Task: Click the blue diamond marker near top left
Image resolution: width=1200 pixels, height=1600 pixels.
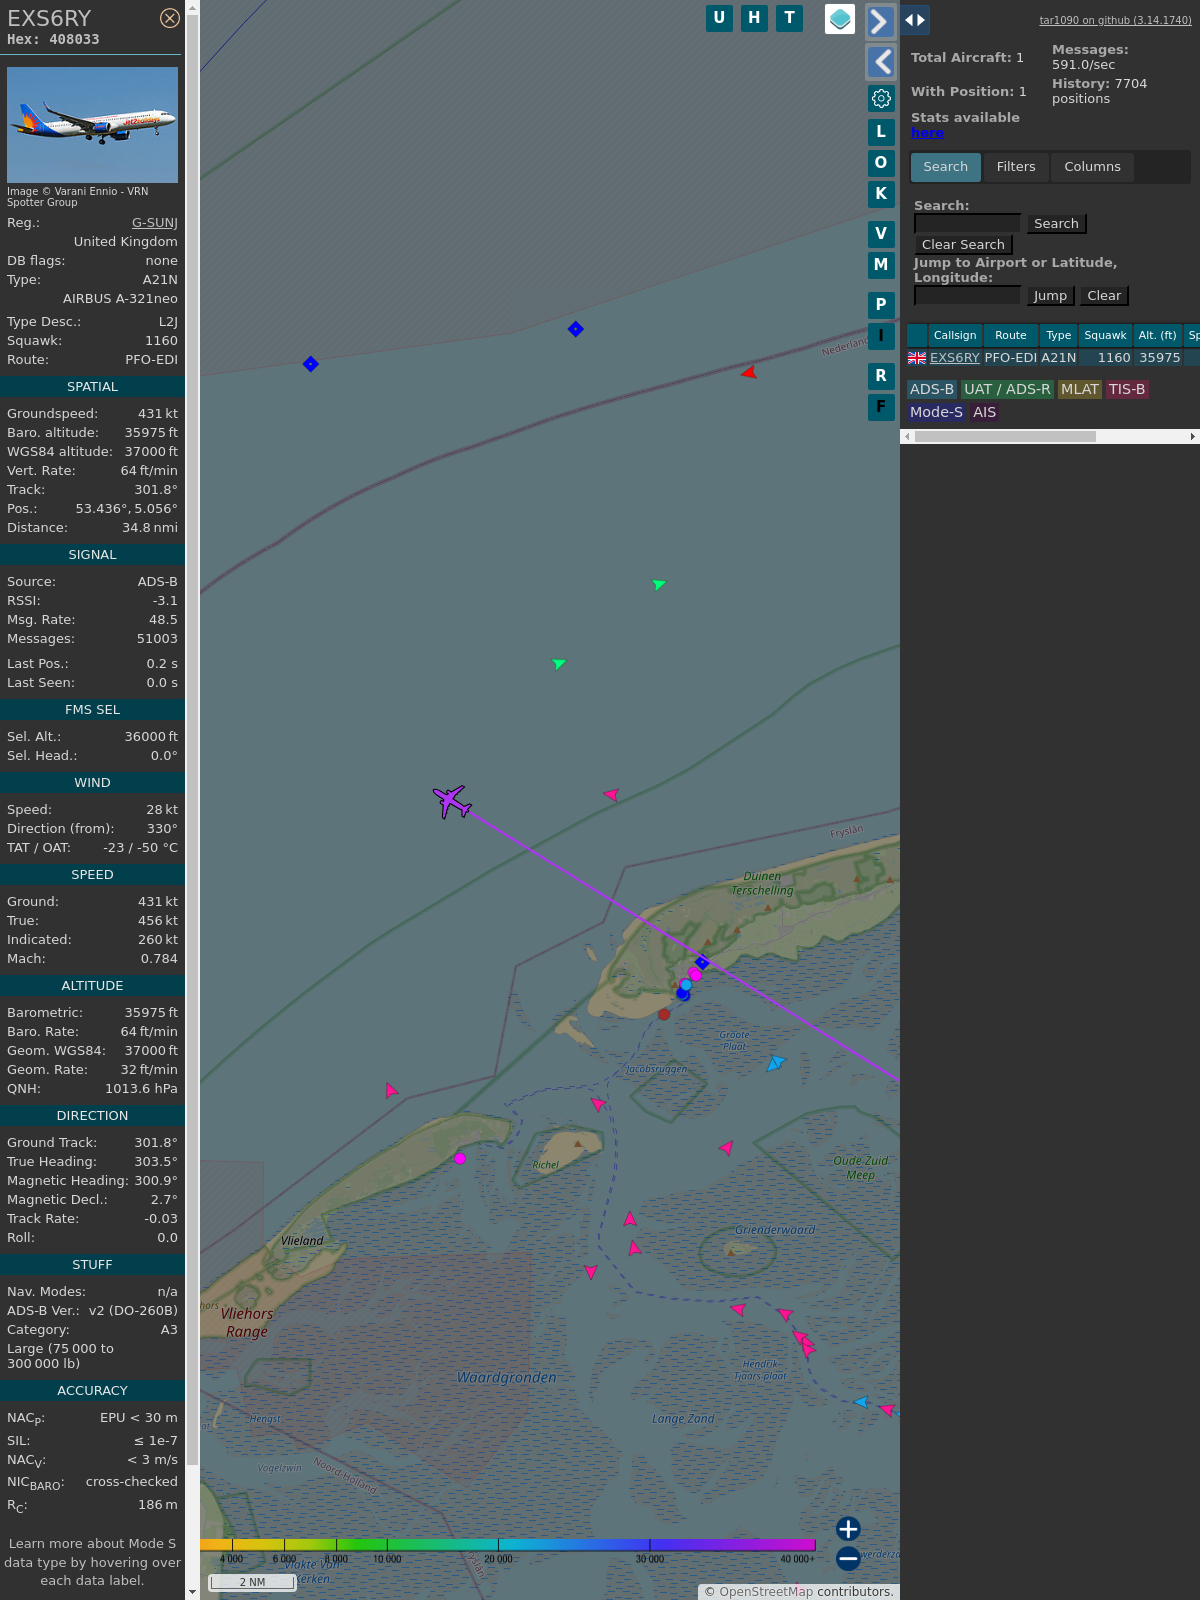Action: click(311, 364)
